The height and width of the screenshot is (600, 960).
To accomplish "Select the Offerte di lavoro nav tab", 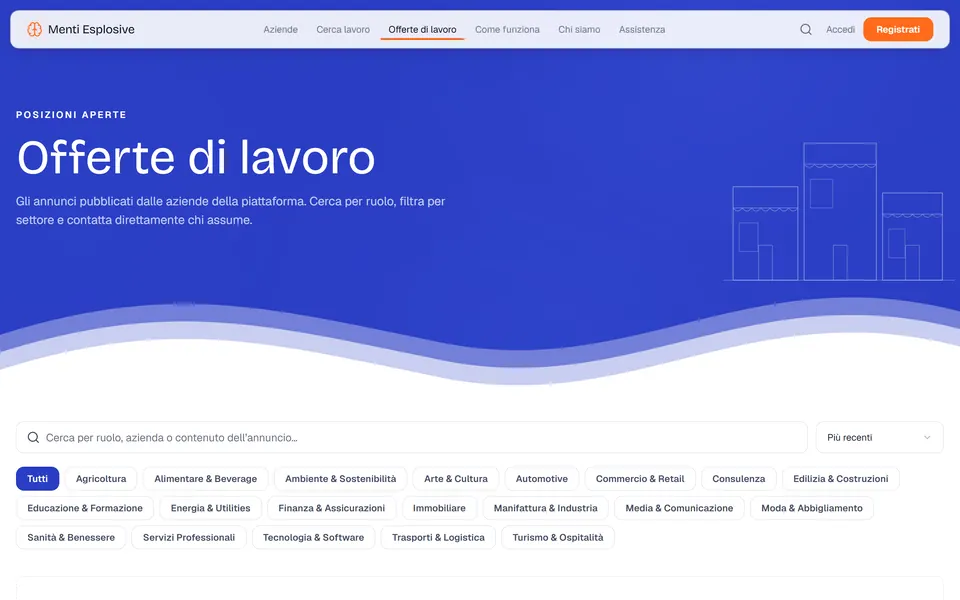I will (422, 29).
